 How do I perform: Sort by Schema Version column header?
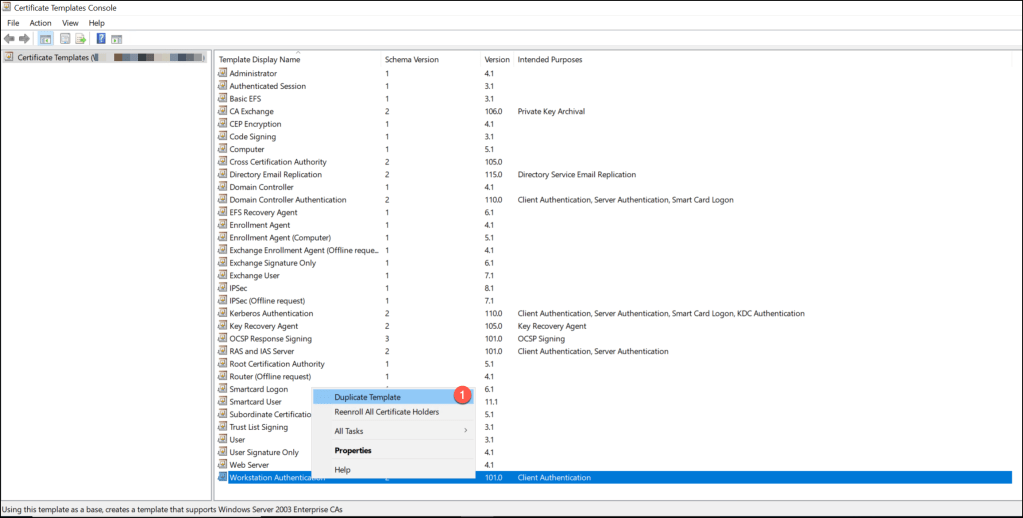tap(411, 60)
